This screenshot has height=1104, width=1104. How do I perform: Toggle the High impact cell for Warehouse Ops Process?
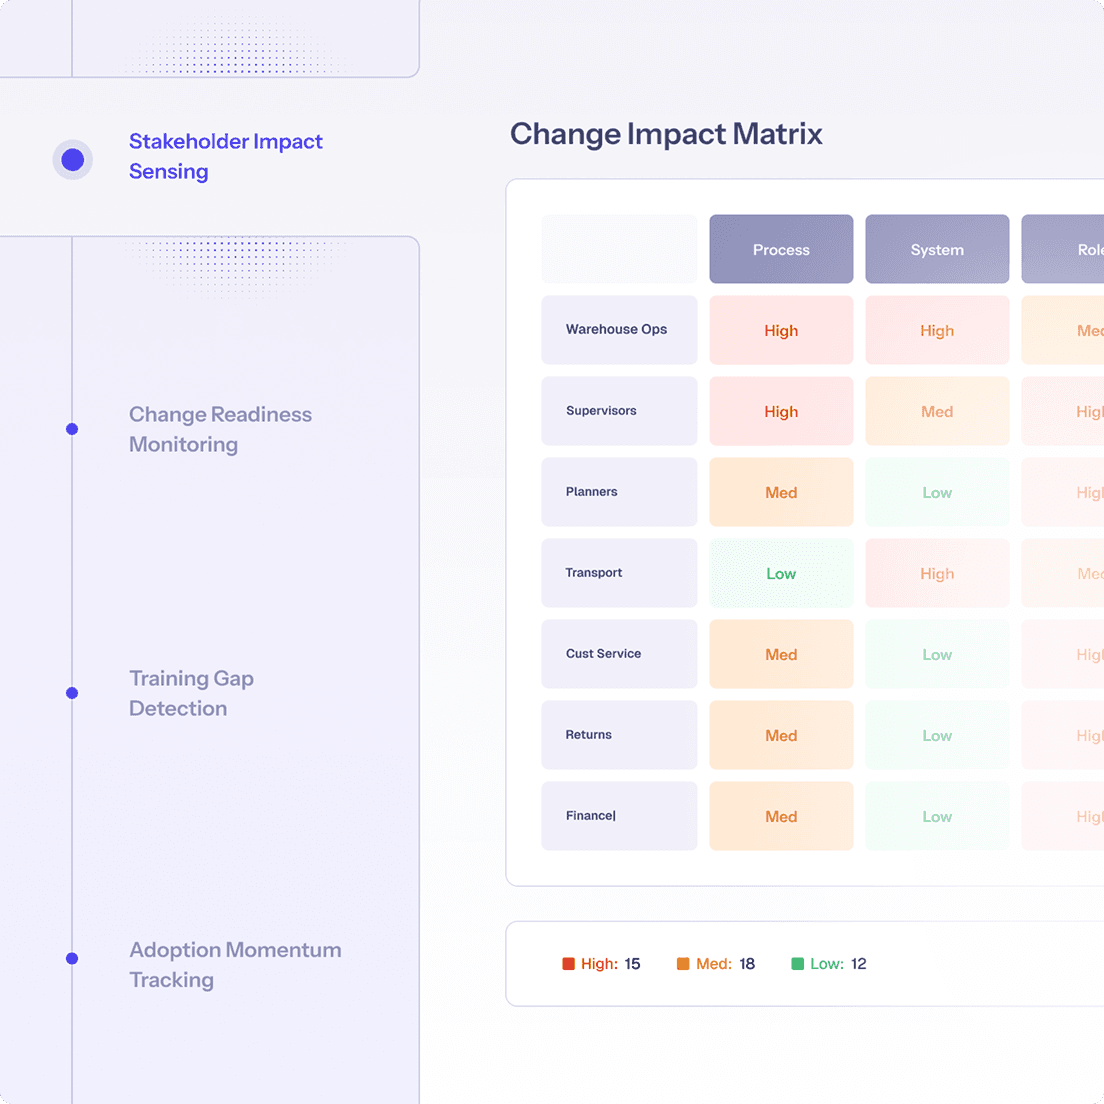[x=781, y=330]
